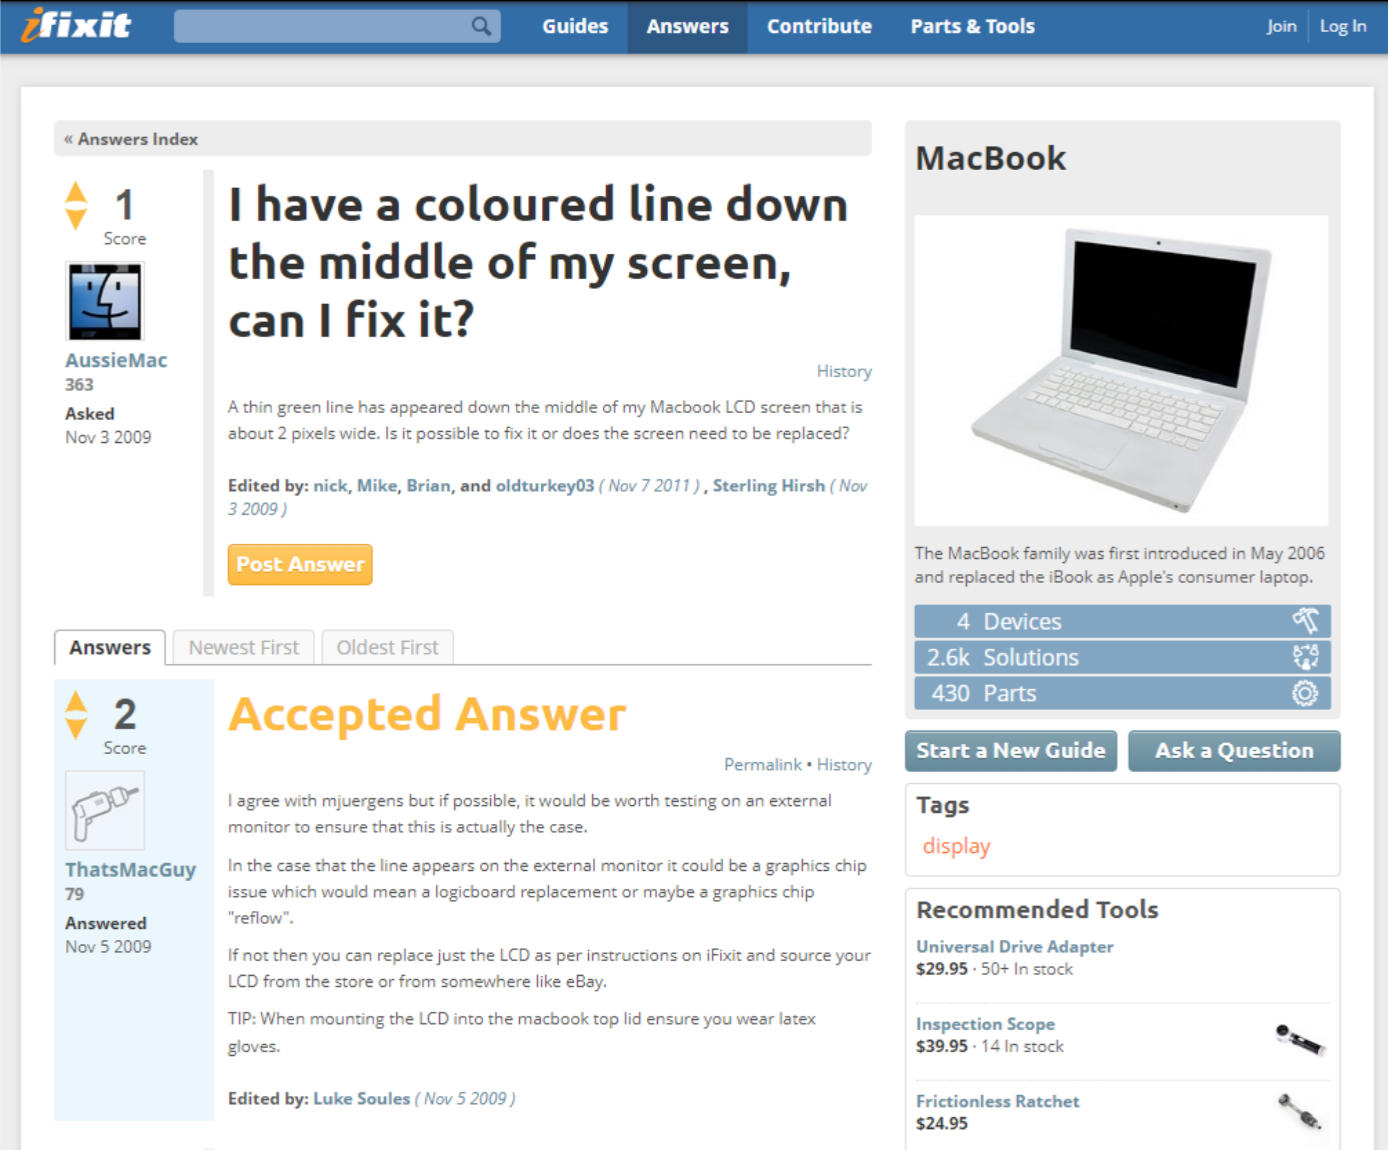
Task: Click the 'Nov 5 2009' answered date
Action: click(x=108, y=947)
